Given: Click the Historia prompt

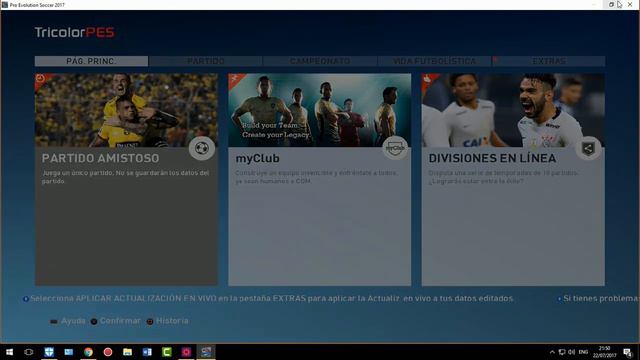Looking at the screenshot, I should pyautogui.click(x=168, y=321).
